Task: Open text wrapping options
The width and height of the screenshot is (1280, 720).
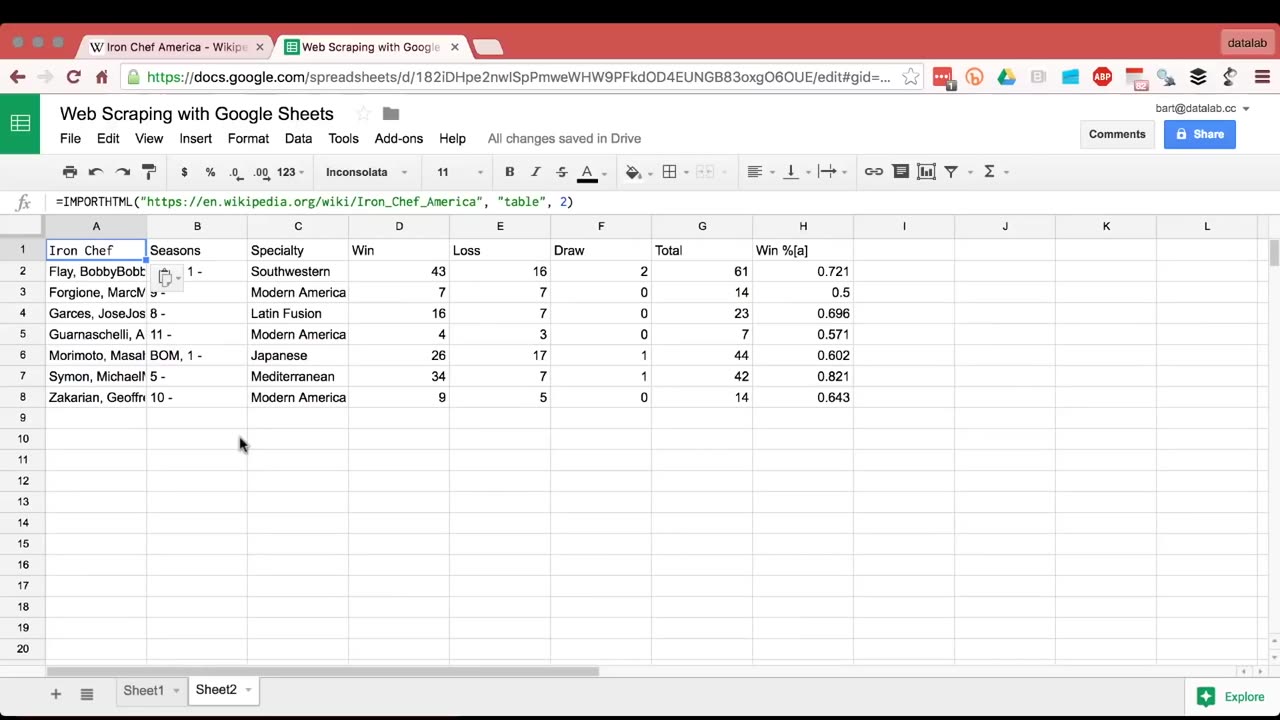Action: pos(828,172)
